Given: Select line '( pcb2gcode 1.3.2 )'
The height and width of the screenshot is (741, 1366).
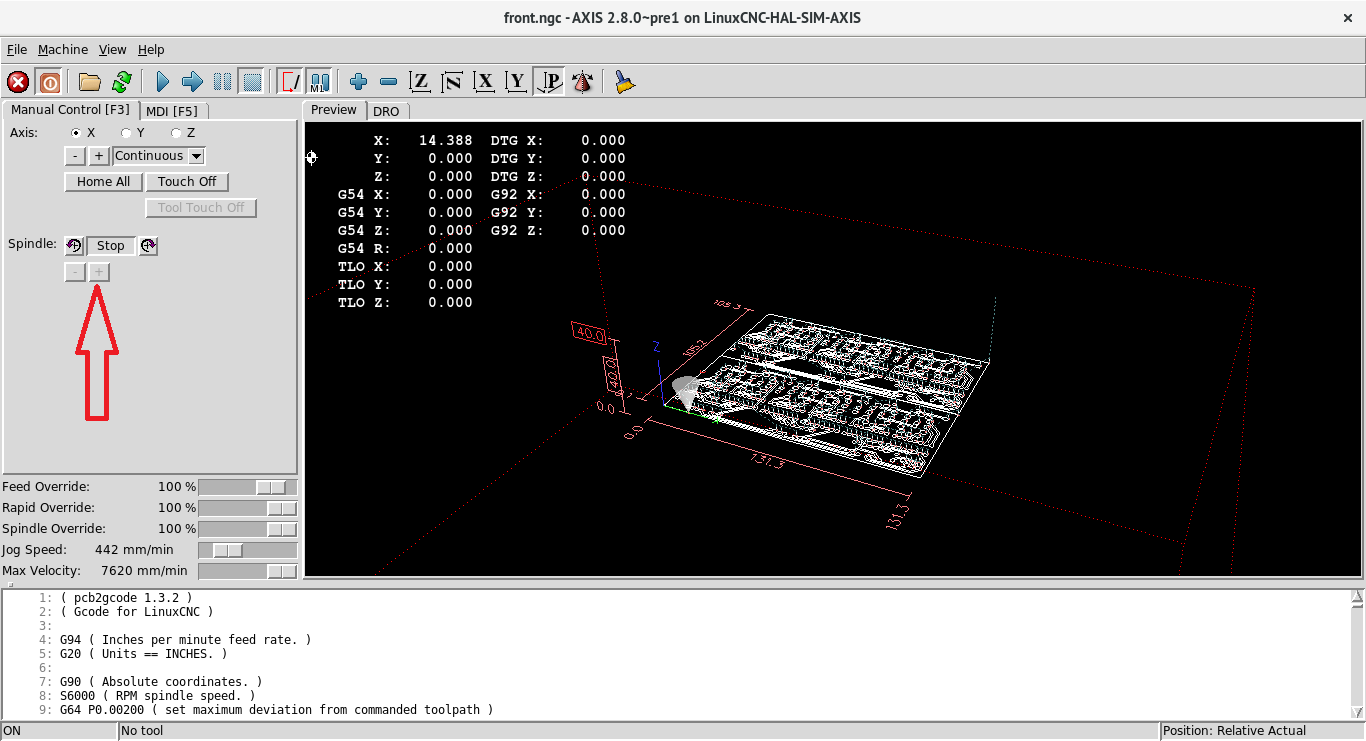Looking at the screenshot, I should click(126, 598).
